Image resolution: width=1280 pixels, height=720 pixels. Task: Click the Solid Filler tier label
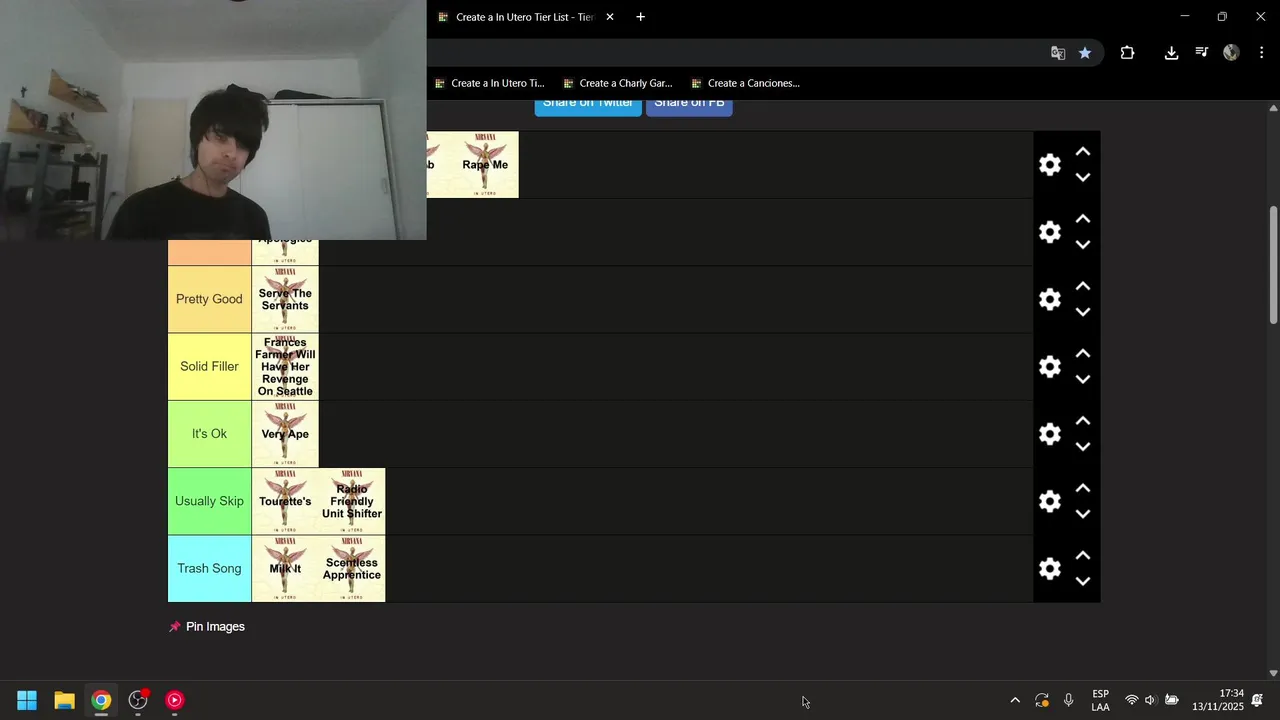click(209, 366)
